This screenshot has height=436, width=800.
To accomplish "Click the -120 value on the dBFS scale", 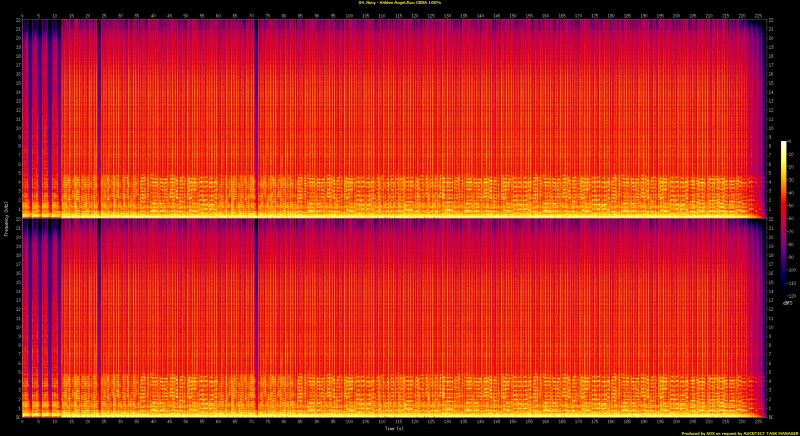I will point(792,296).
